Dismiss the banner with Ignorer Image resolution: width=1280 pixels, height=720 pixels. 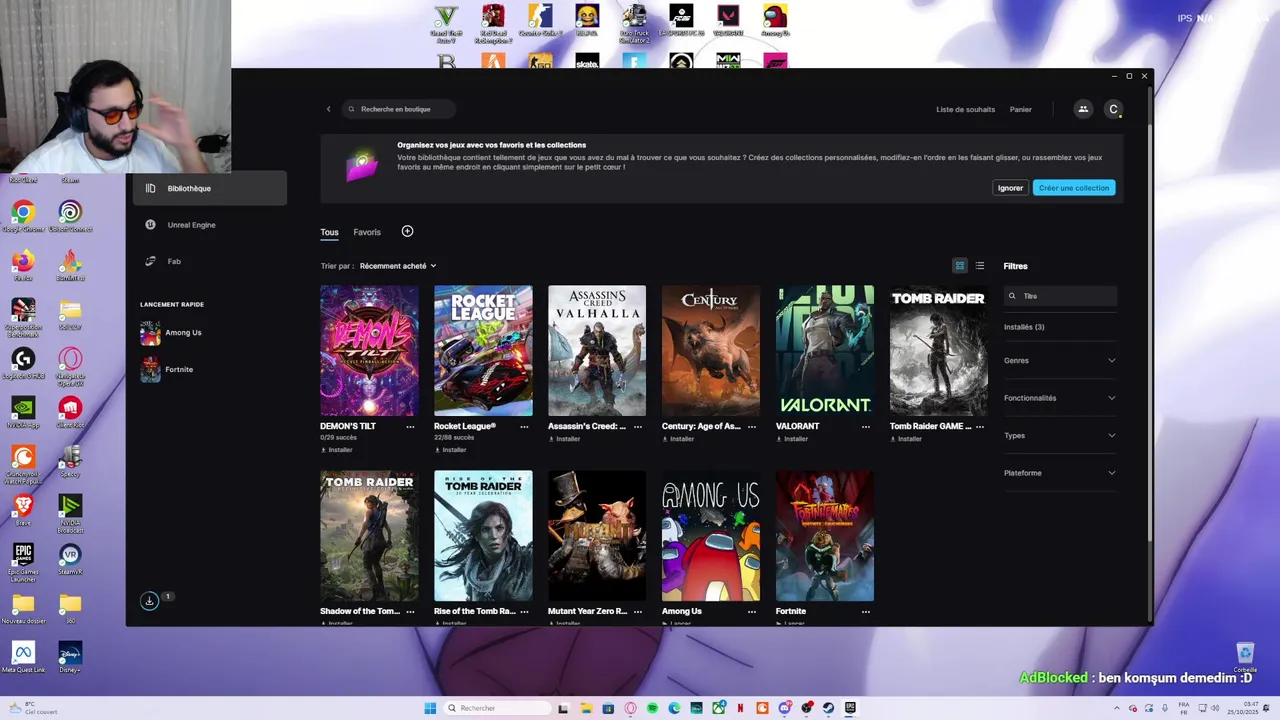point(1010,188)
